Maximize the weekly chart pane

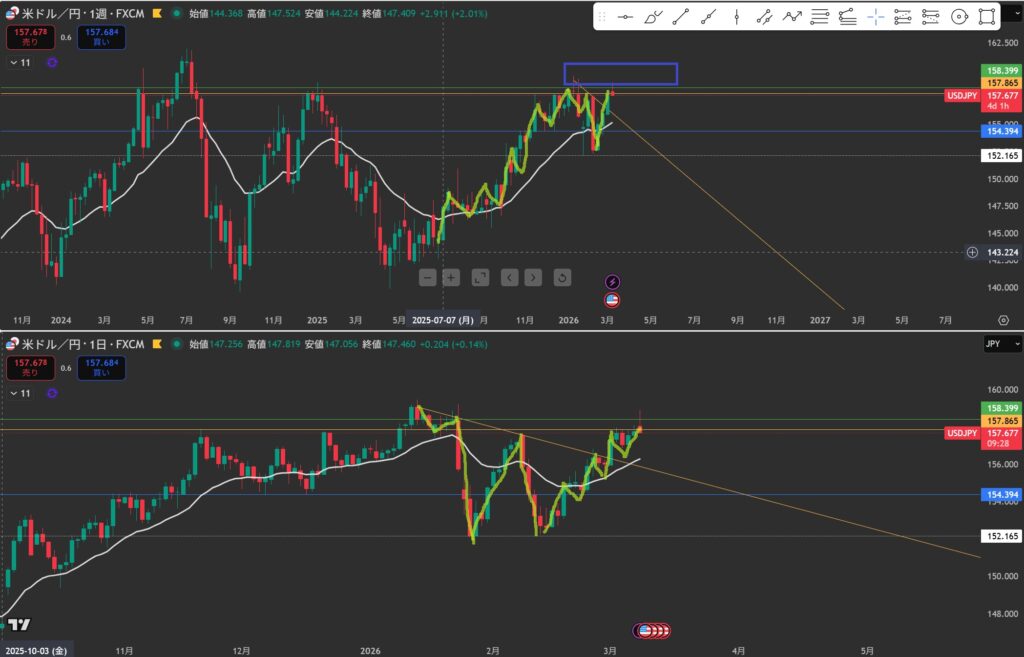tap(480, 277)
